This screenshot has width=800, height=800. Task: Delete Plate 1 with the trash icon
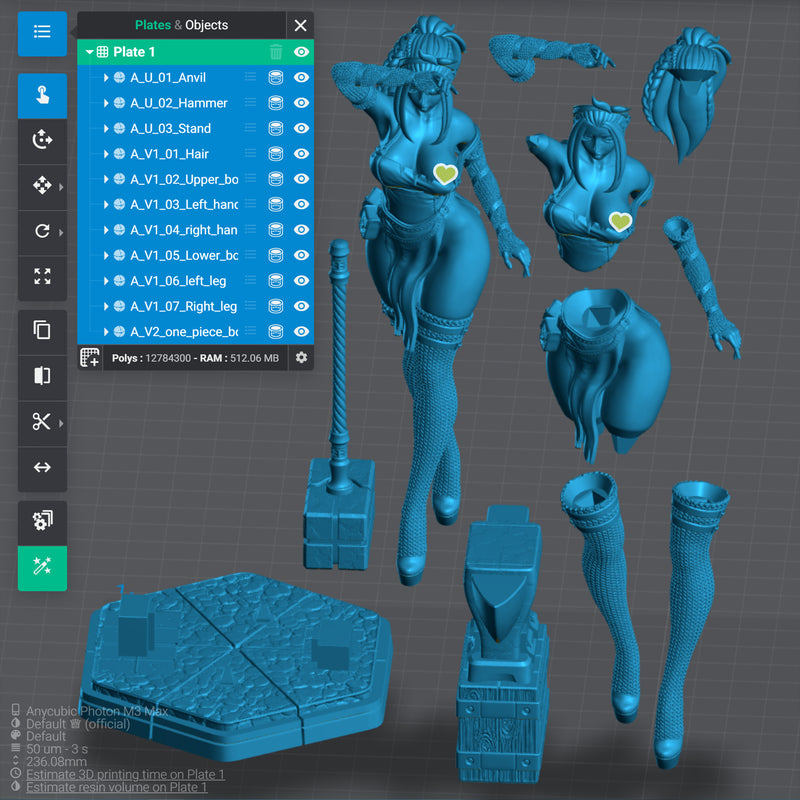[276, 52]
